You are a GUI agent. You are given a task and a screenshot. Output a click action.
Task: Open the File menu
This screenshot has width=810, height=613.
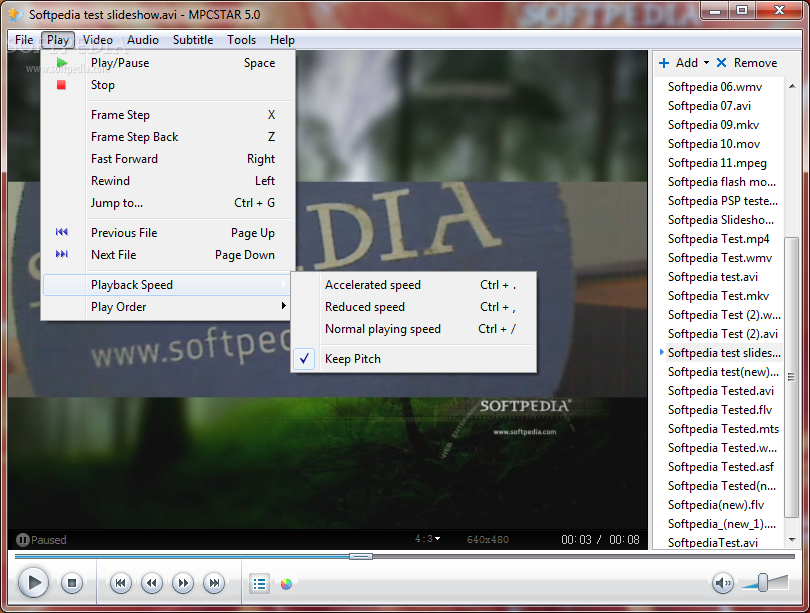pos(24,40)
